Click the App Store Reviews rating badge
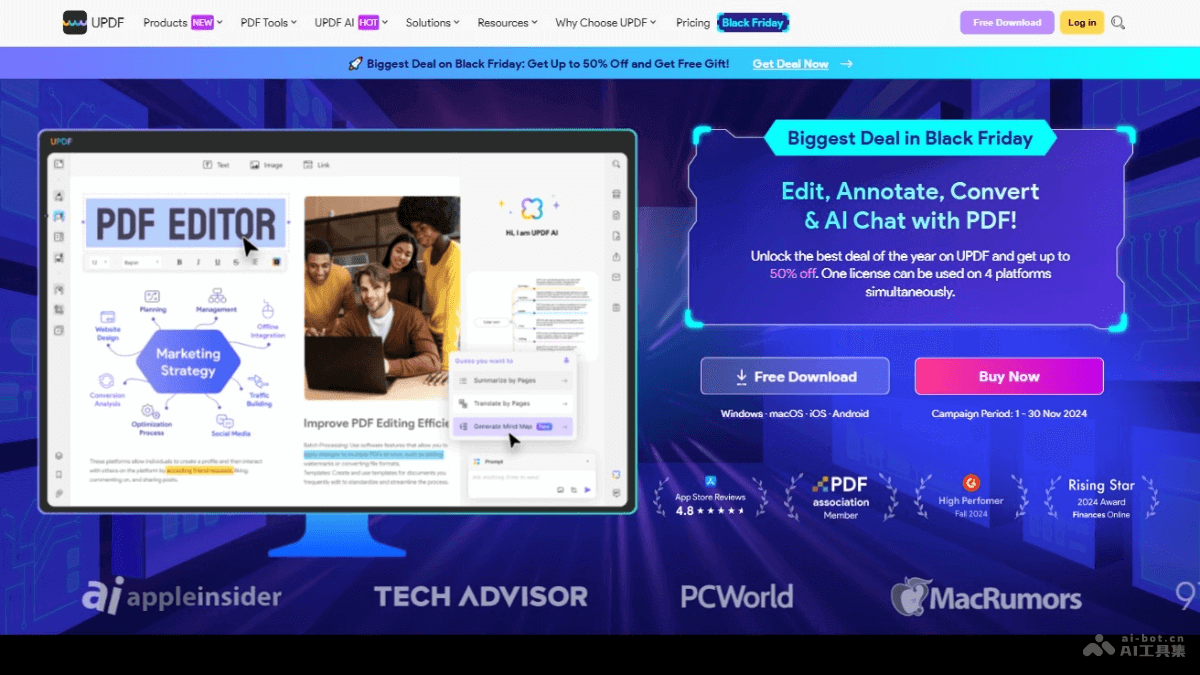 pyautogui.click(x=710, y=497)
